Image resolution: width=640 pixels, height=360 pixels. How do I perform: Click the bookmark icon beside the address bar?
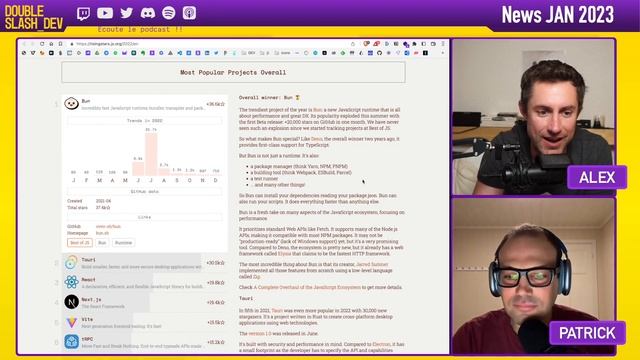[x=60, y=44]
